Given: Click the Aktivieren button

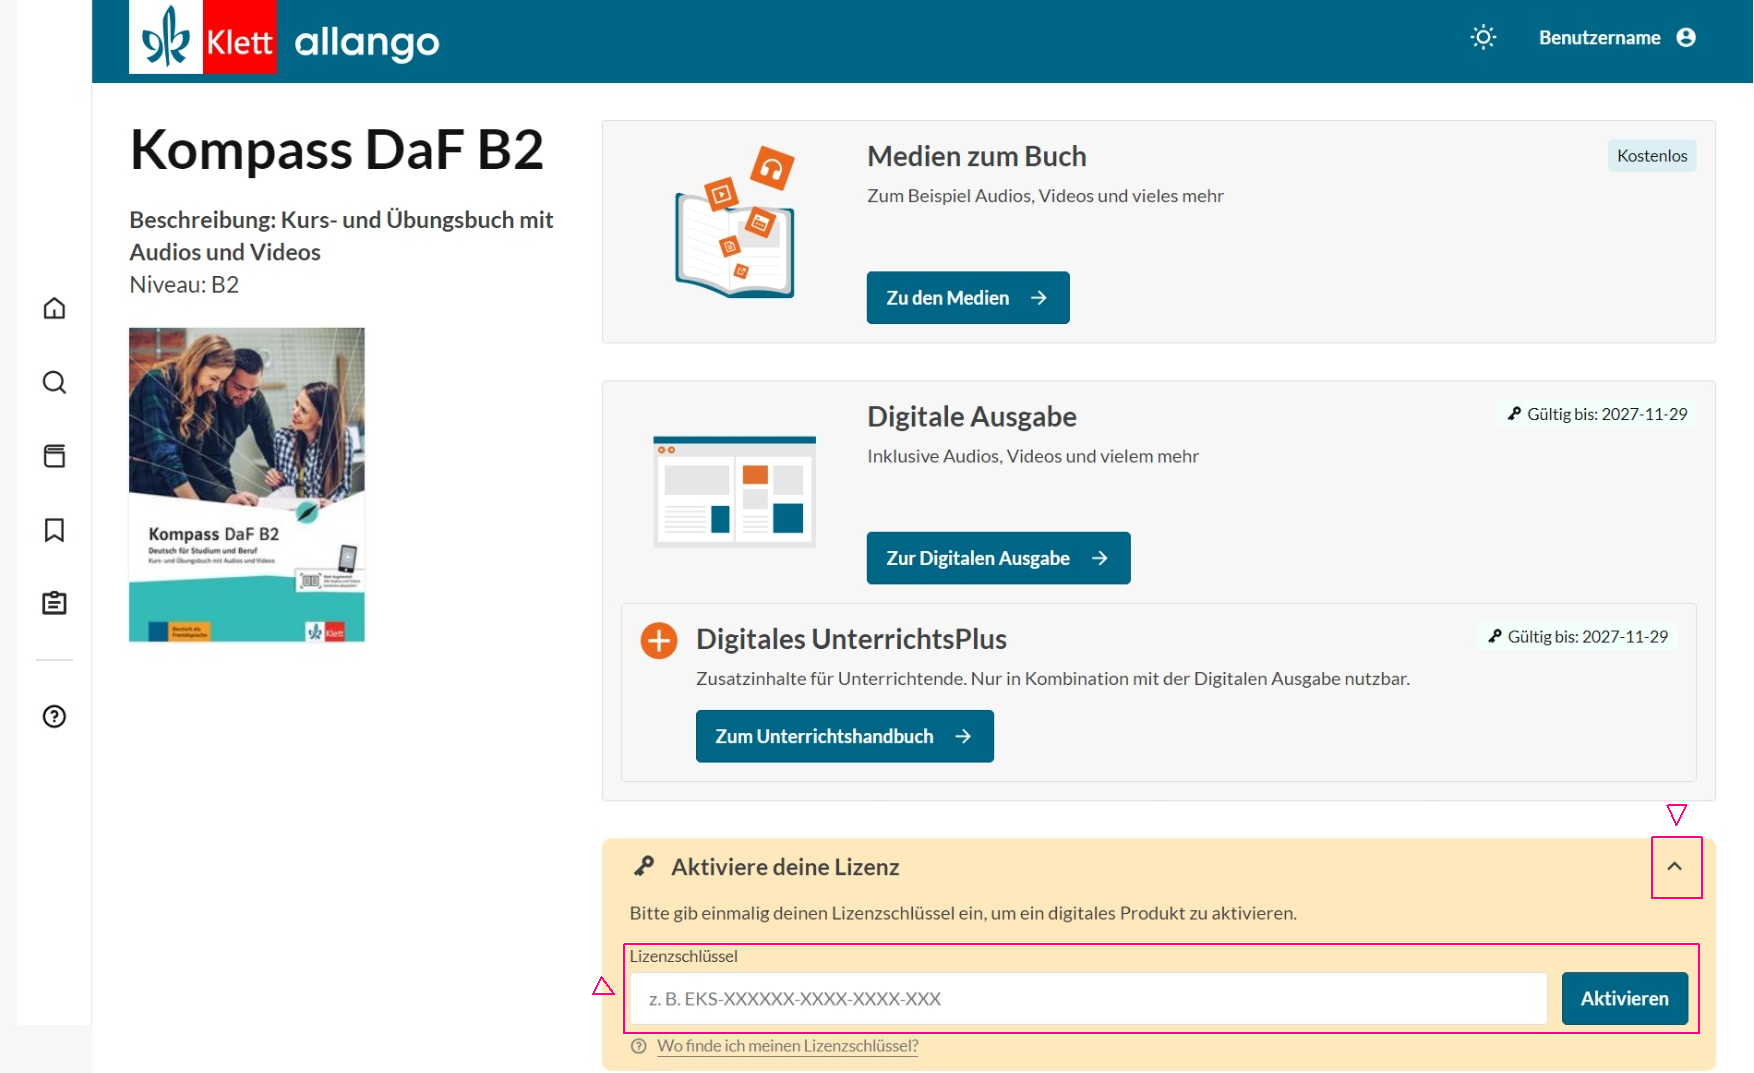Looking at the screenshot, I should point(1624,998).
